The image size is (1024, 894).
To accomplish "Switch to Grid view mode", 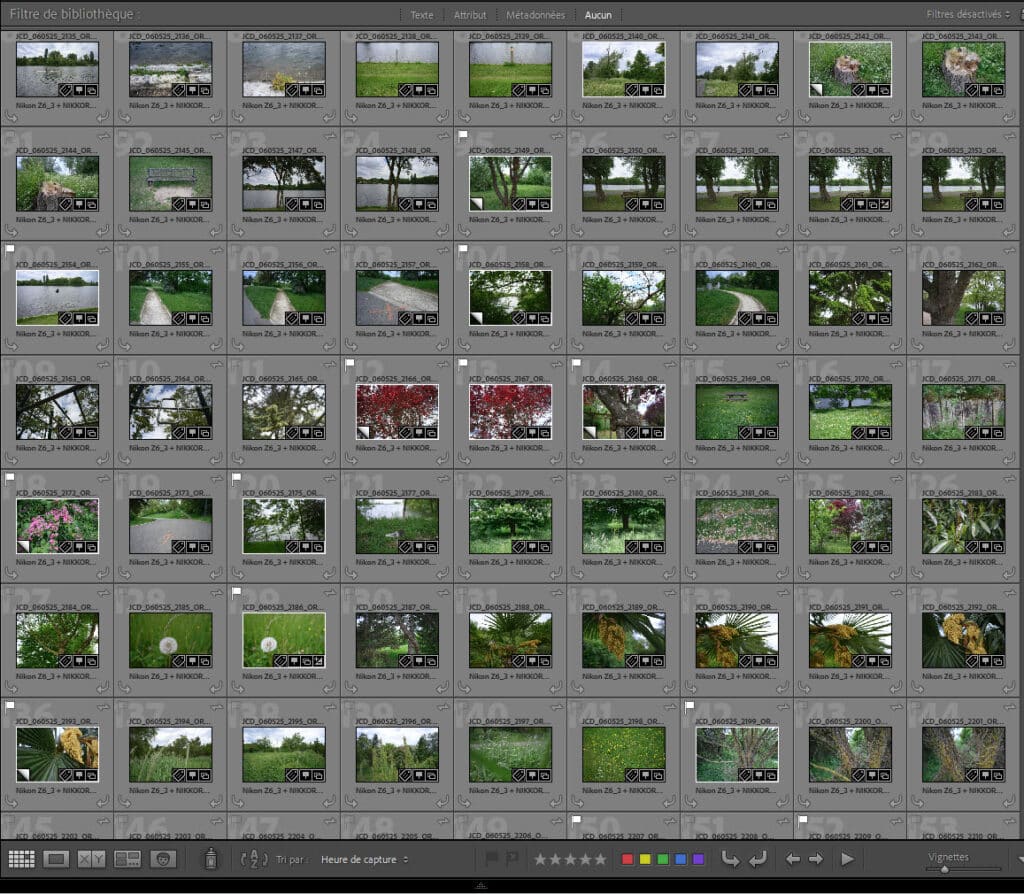I will coord(22,859).
